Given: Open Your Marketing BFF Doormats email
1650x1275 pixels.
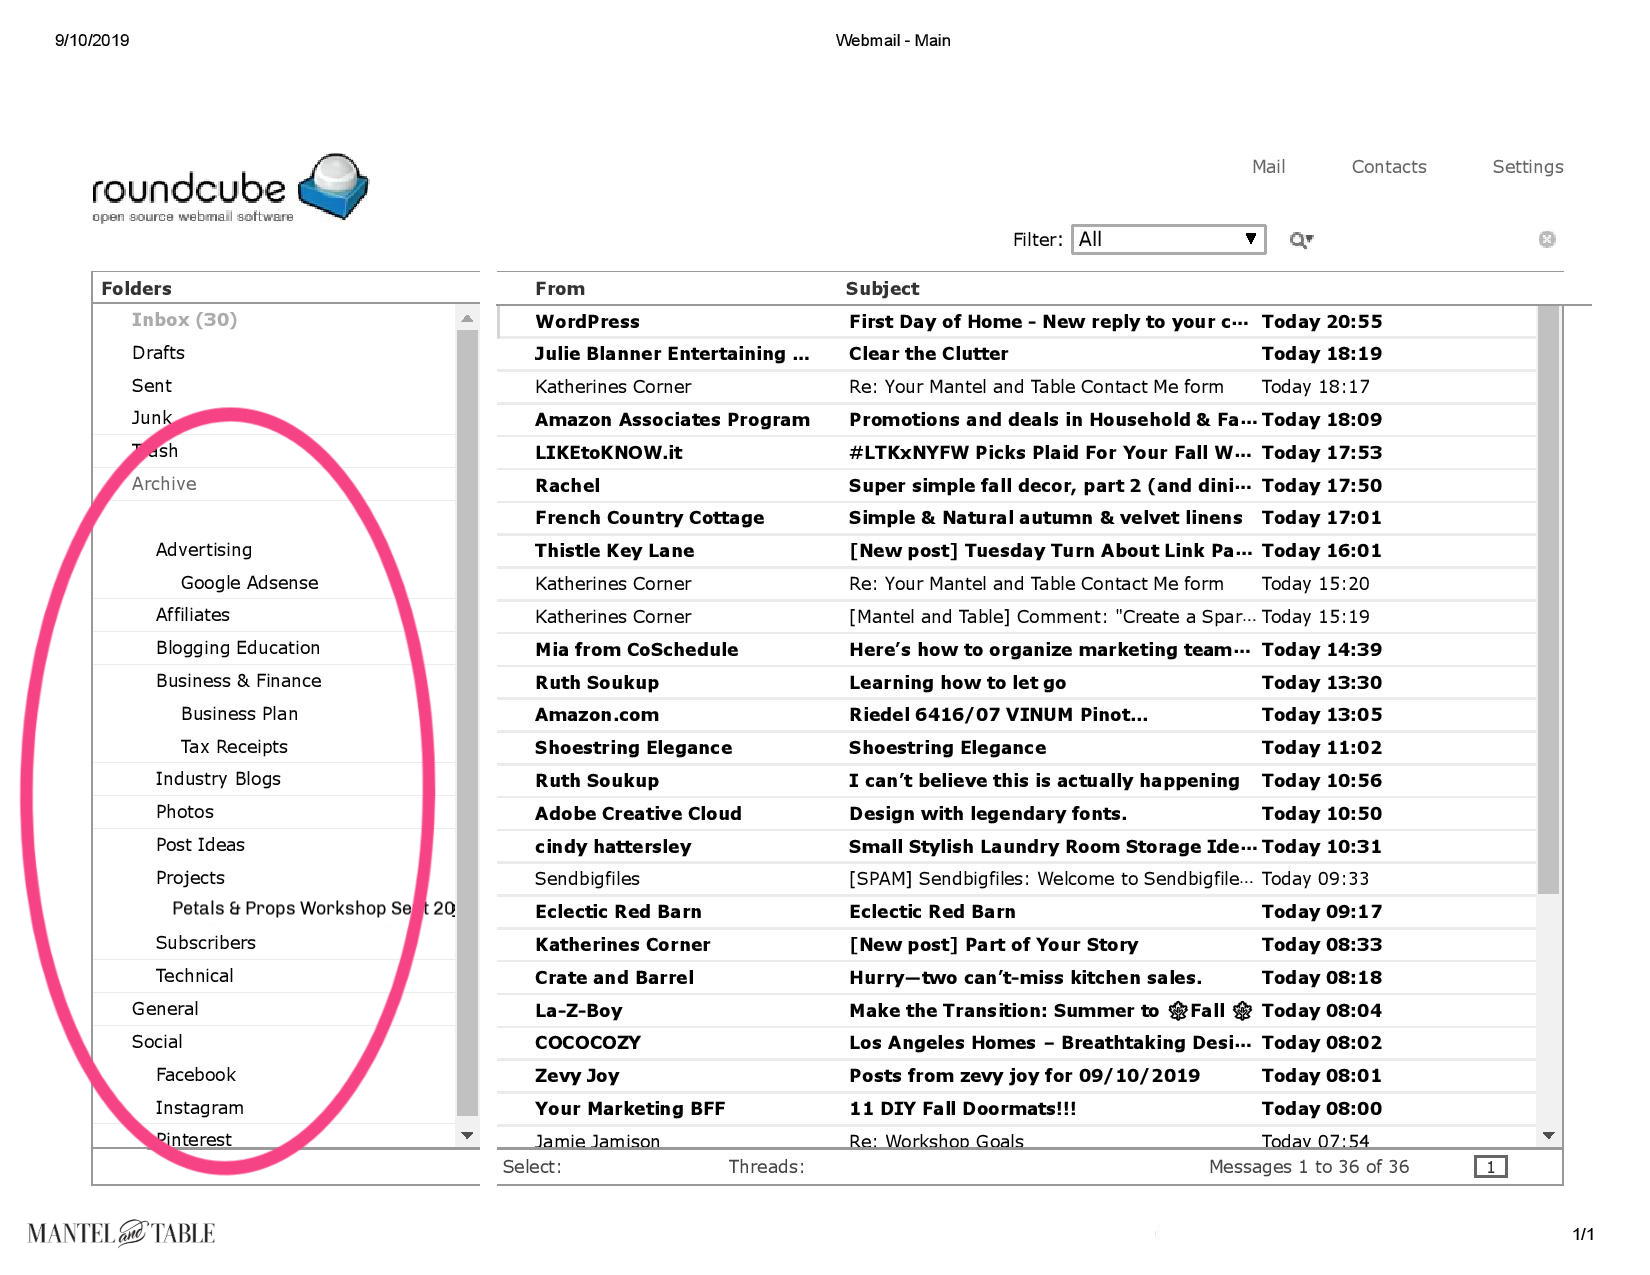Looking at the screenshot, I should (1016, 1109).
